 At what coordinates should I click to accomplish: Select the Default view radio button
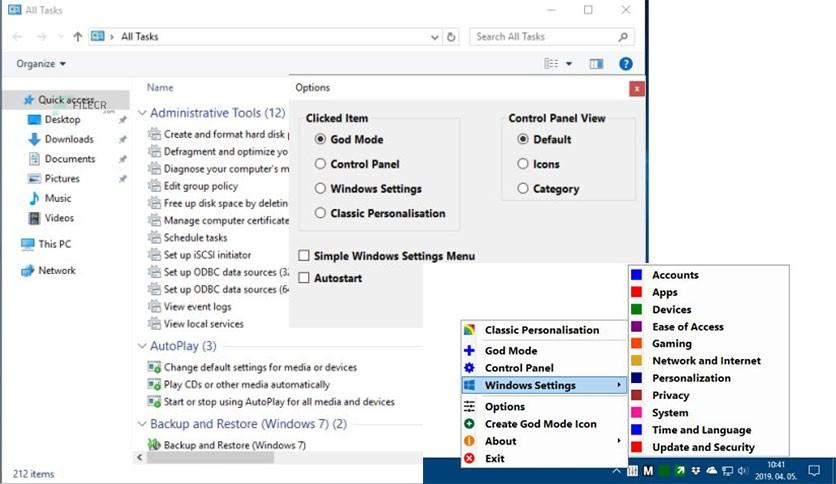click(523, 139)
